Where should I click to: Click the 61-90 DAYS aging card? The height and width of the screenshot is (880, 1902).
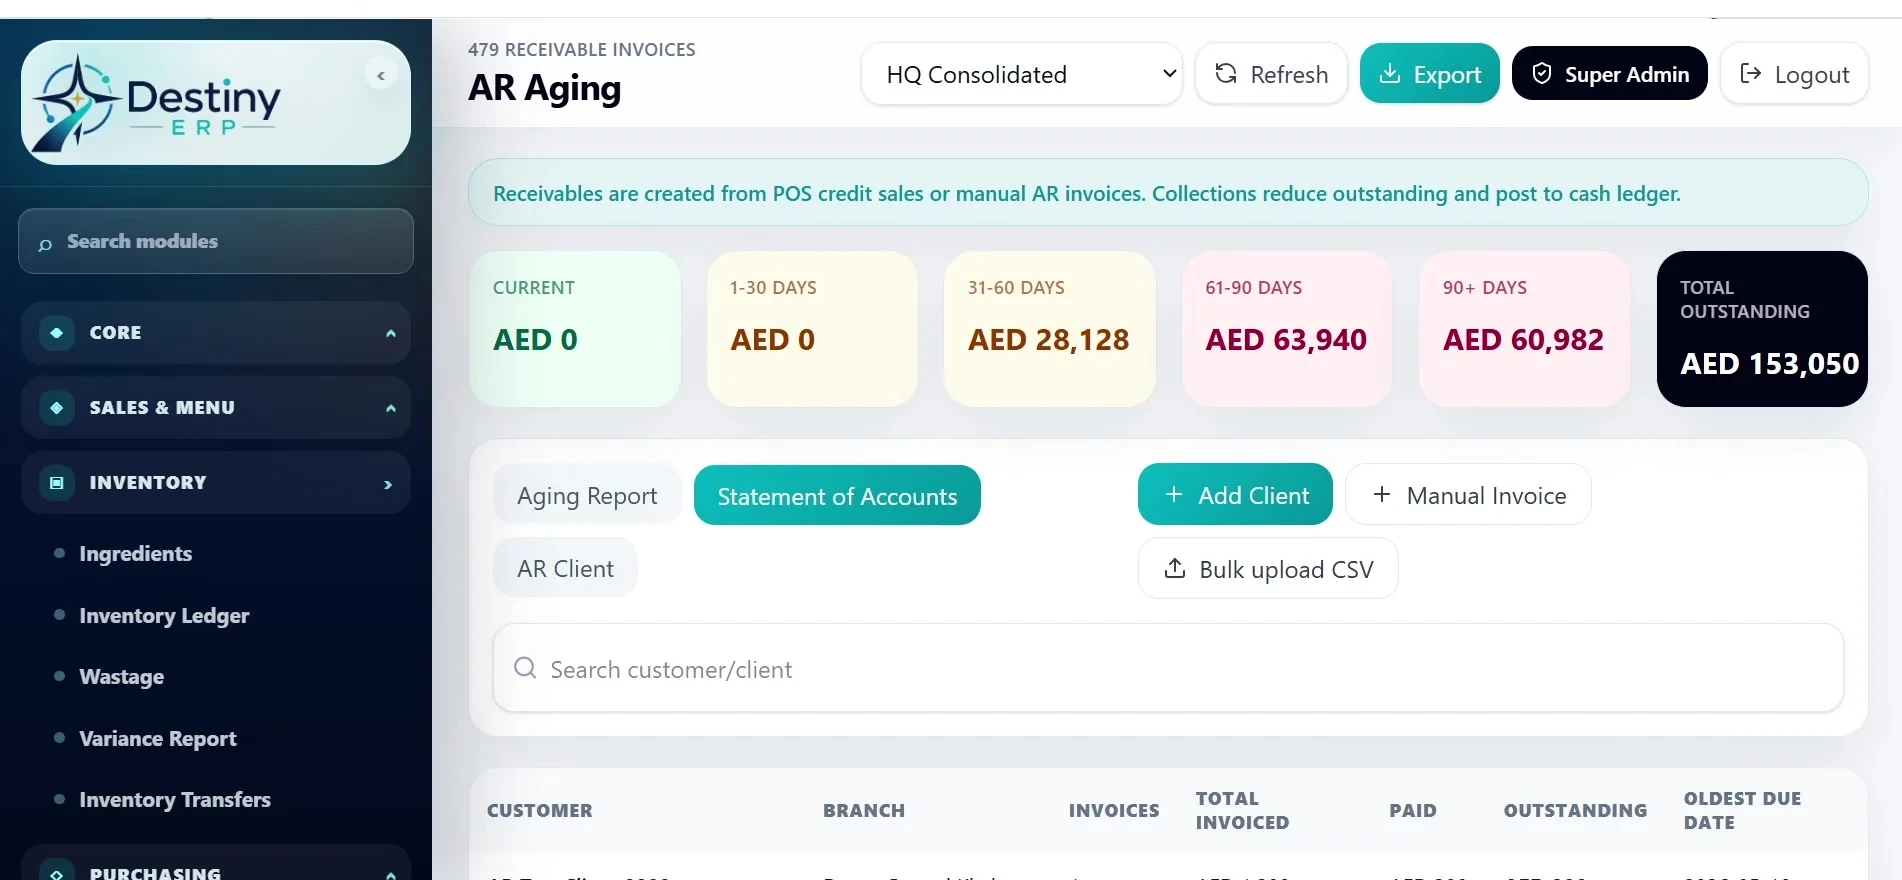coord(1287,329)
